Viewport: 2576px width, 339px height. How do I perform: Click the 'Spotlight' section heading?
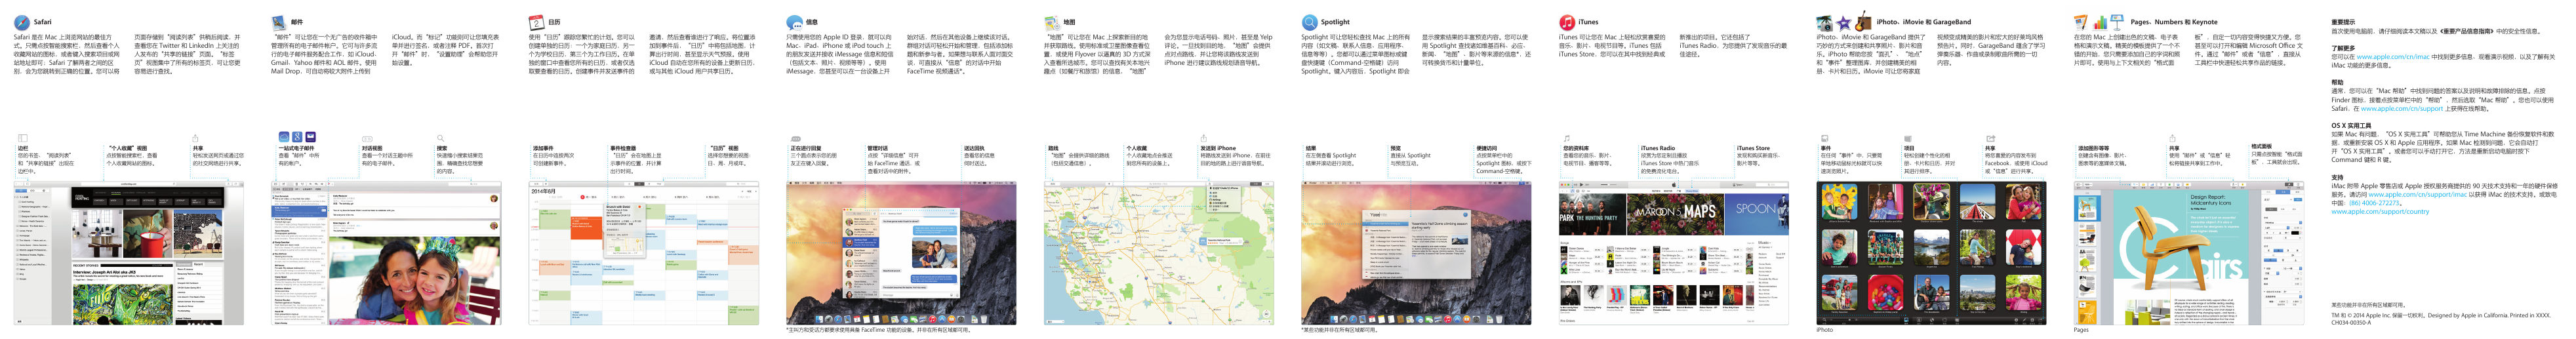click(1335, 22)
